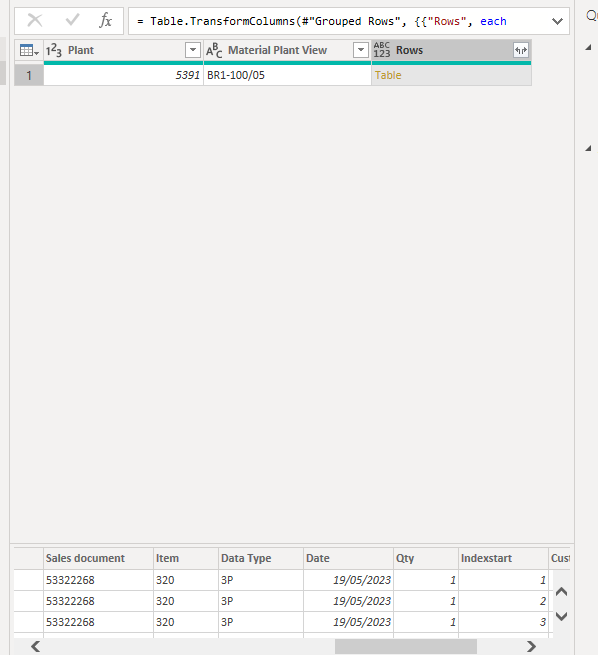Click the horizontal scrollbar thumb
Screen dimensions: 598x655
tap(405, 646)
